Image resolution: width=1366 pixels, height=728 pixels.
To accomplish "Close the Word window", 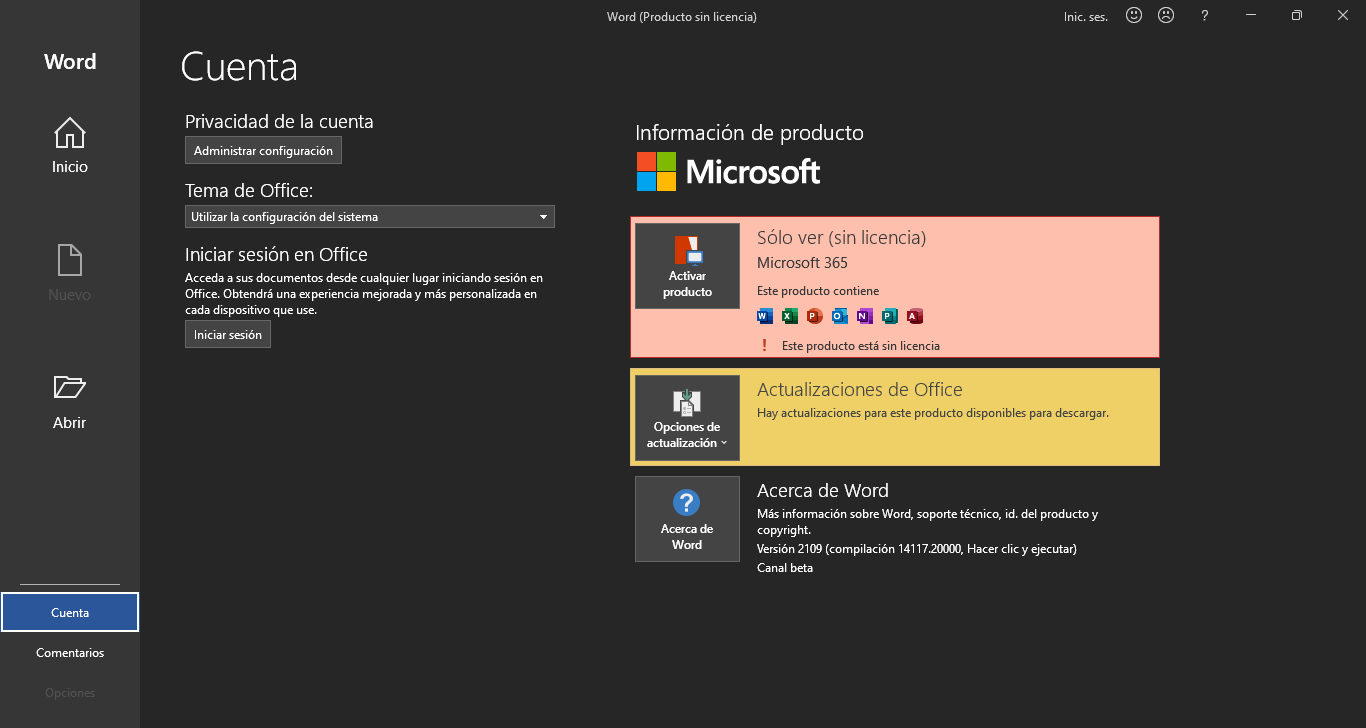I will click(1343, 15).
